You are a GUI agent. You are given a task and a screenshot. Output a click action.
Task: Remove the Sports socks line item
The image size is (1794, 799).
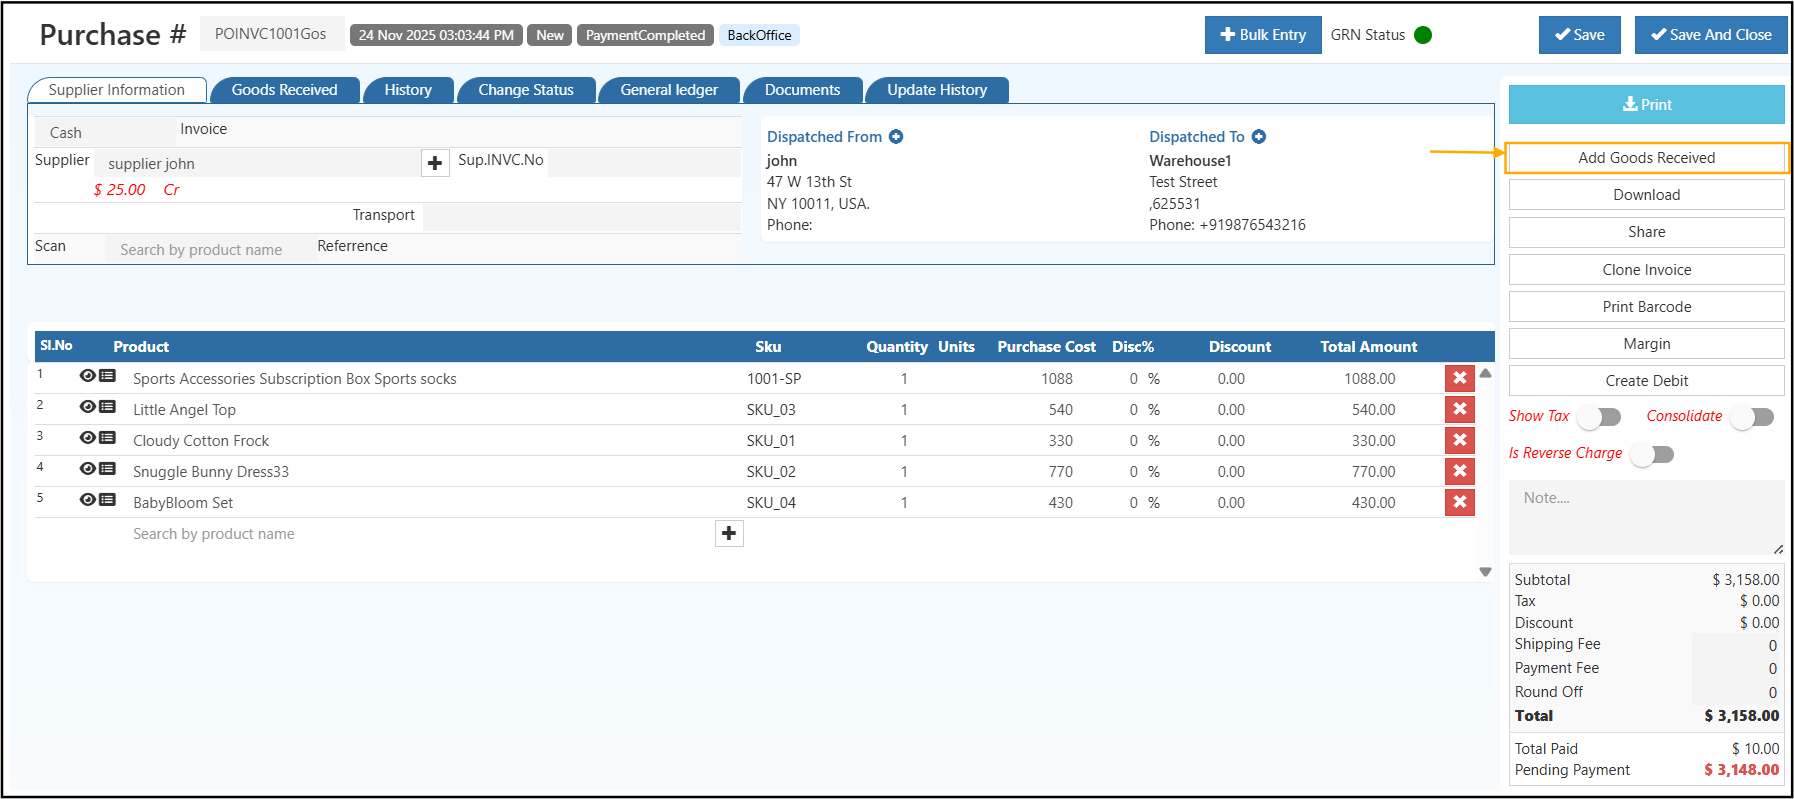[1459, 378]
